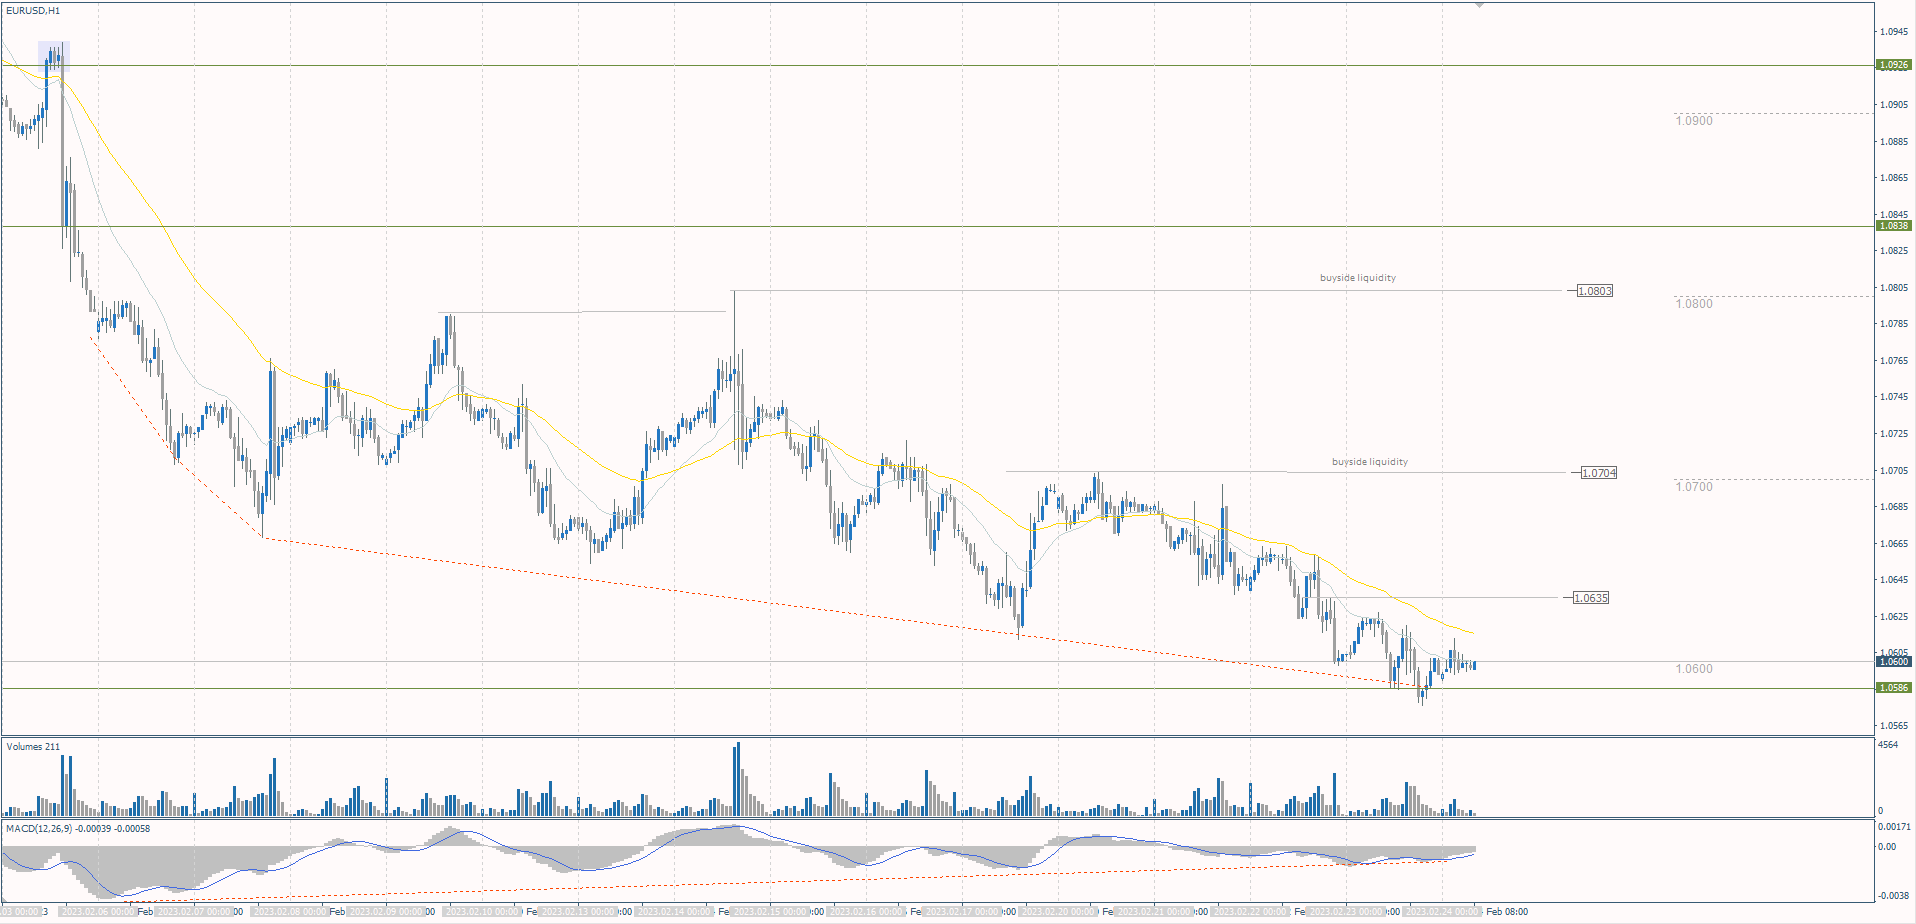Select the boxed 1.0704 price label
This screenshot has height=924, width=1916.
1599,473
